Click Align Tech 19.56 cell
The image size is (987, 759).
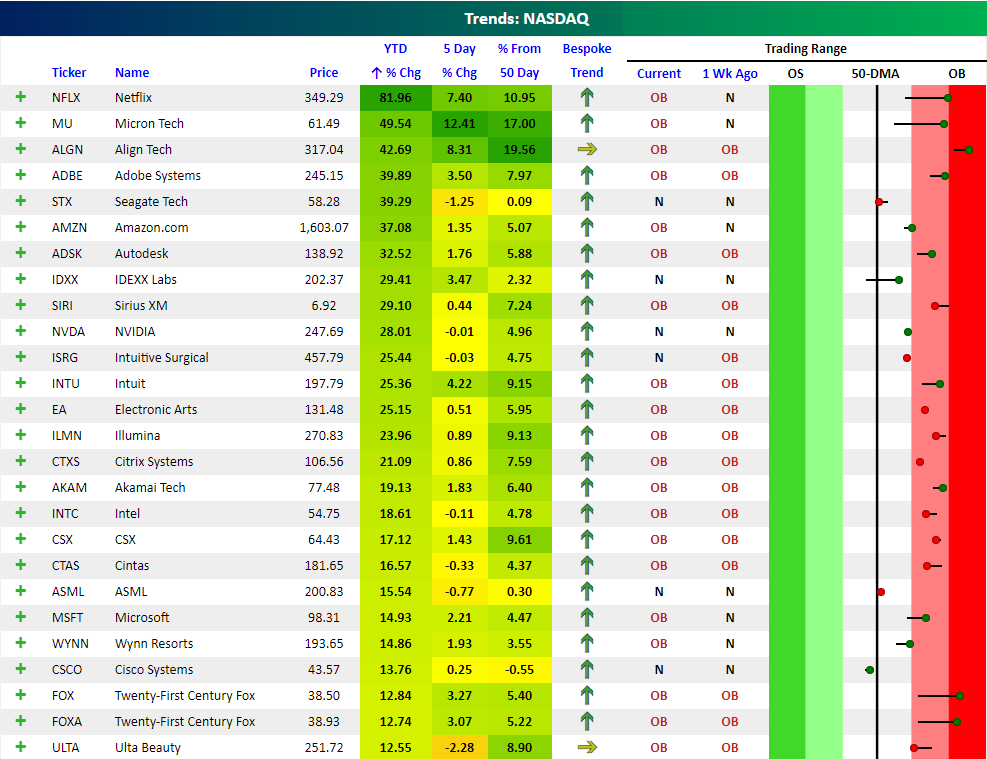coord(519,149)
